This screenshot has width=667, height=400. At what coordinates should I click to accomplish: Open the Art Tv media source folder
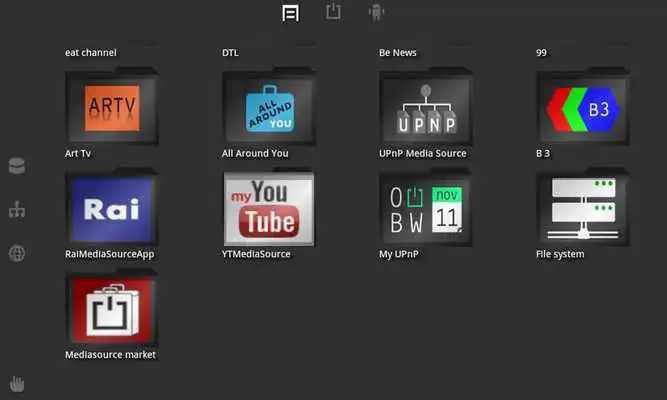111,108
